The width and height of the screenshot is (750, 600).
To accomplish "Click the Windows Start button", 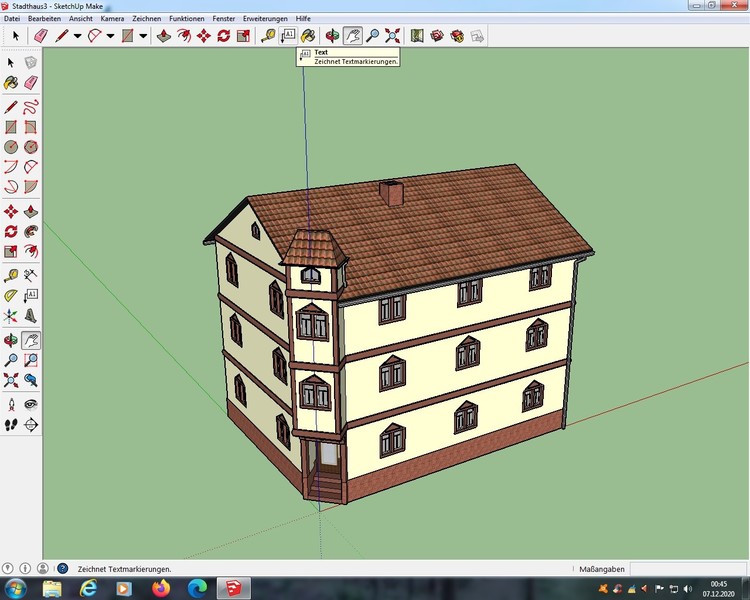I will (x=16, y=588).
